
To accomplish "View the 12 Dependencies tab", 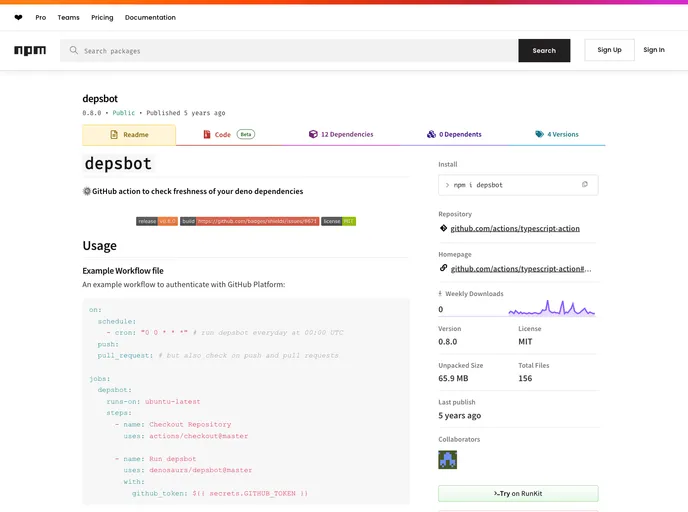I will click(x=341, y=134).
